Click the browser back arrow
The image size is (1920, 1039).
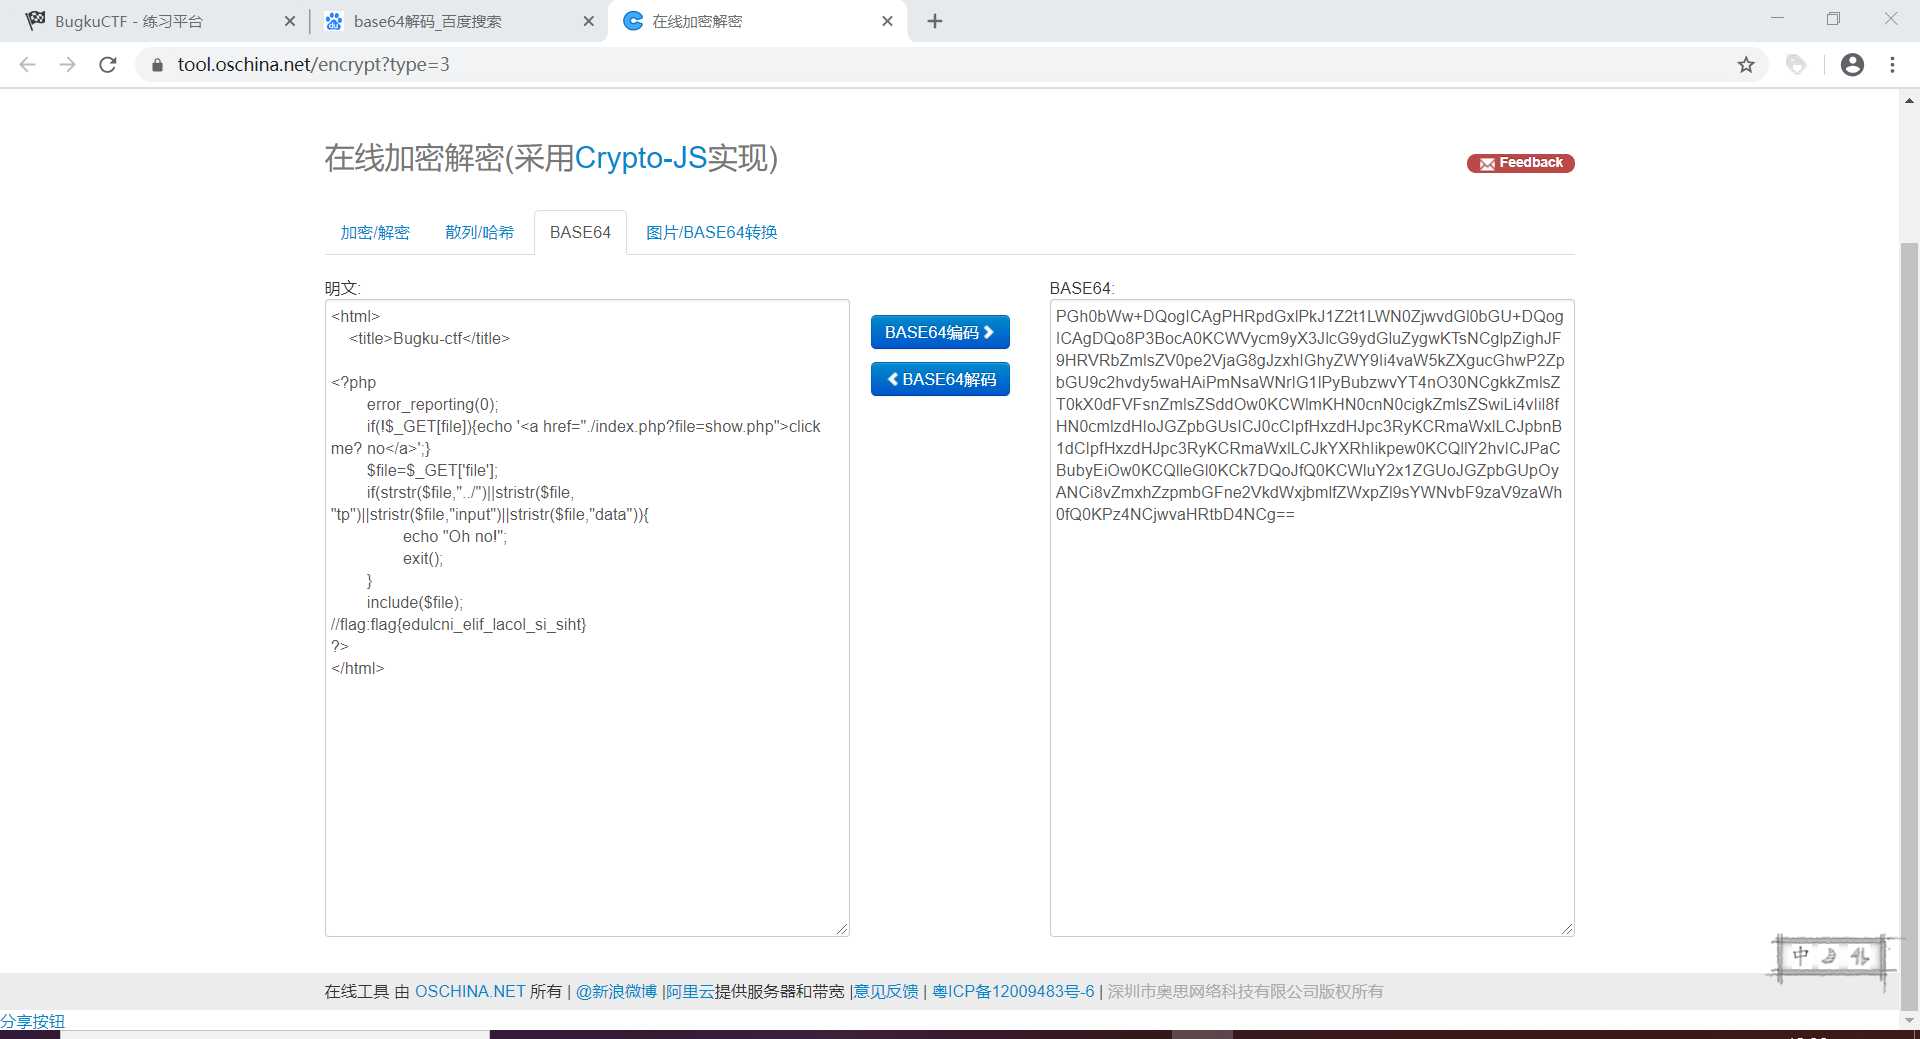click(x=27, y=65)
